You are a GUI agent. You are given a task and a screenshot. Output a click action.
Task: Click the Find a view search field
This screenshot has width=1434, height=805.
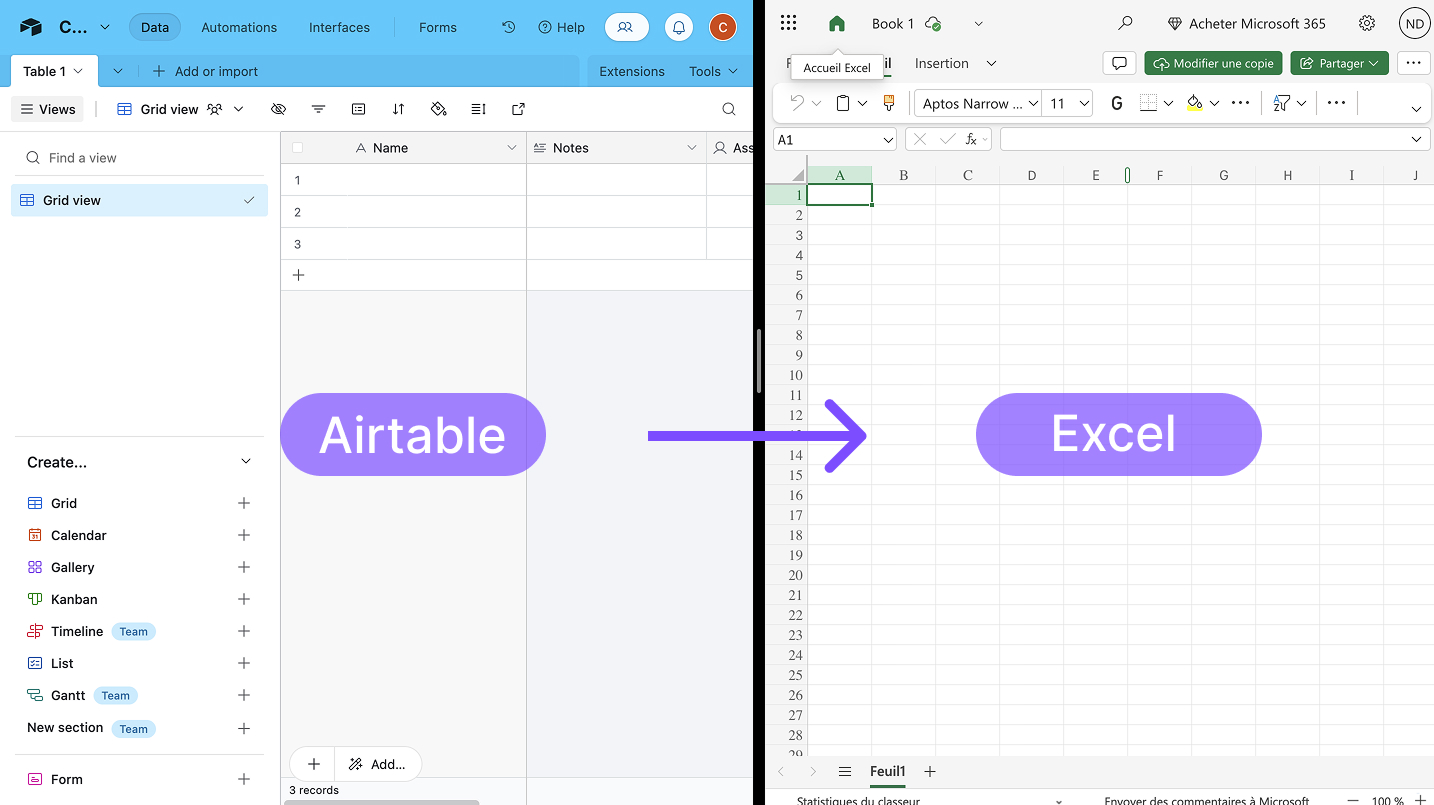[x=140, y=157]
